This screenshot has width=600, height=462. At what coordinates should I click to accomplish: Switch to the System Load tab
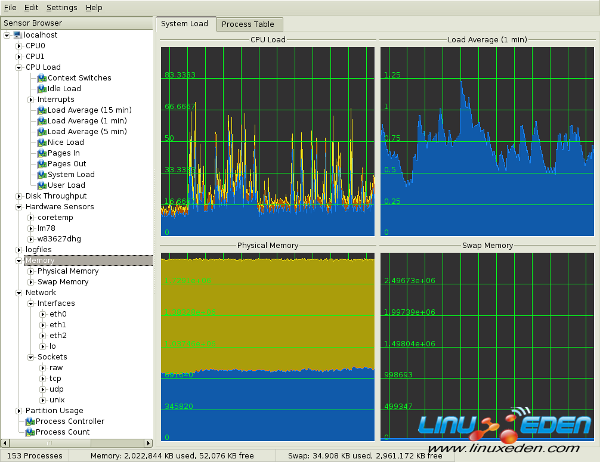click(x=185, y=24)
